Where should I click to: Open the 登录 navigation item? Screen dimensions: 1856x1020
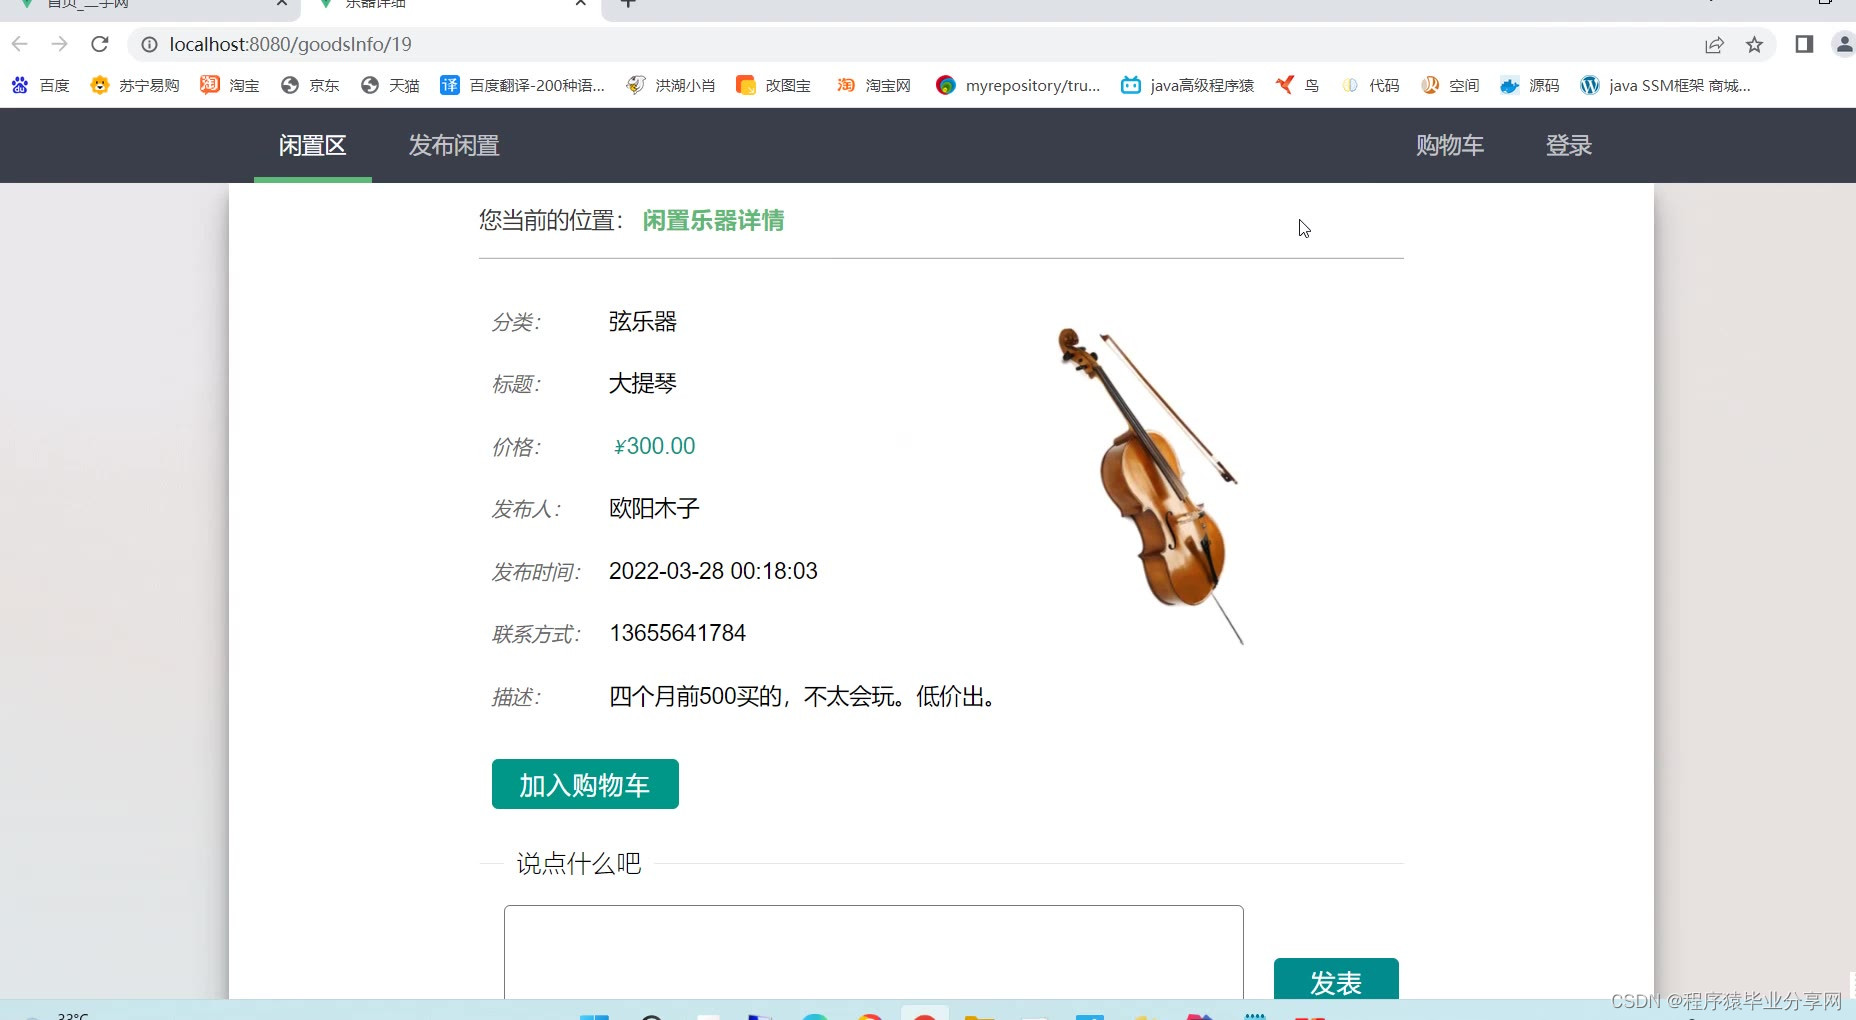pos(1569,146)
